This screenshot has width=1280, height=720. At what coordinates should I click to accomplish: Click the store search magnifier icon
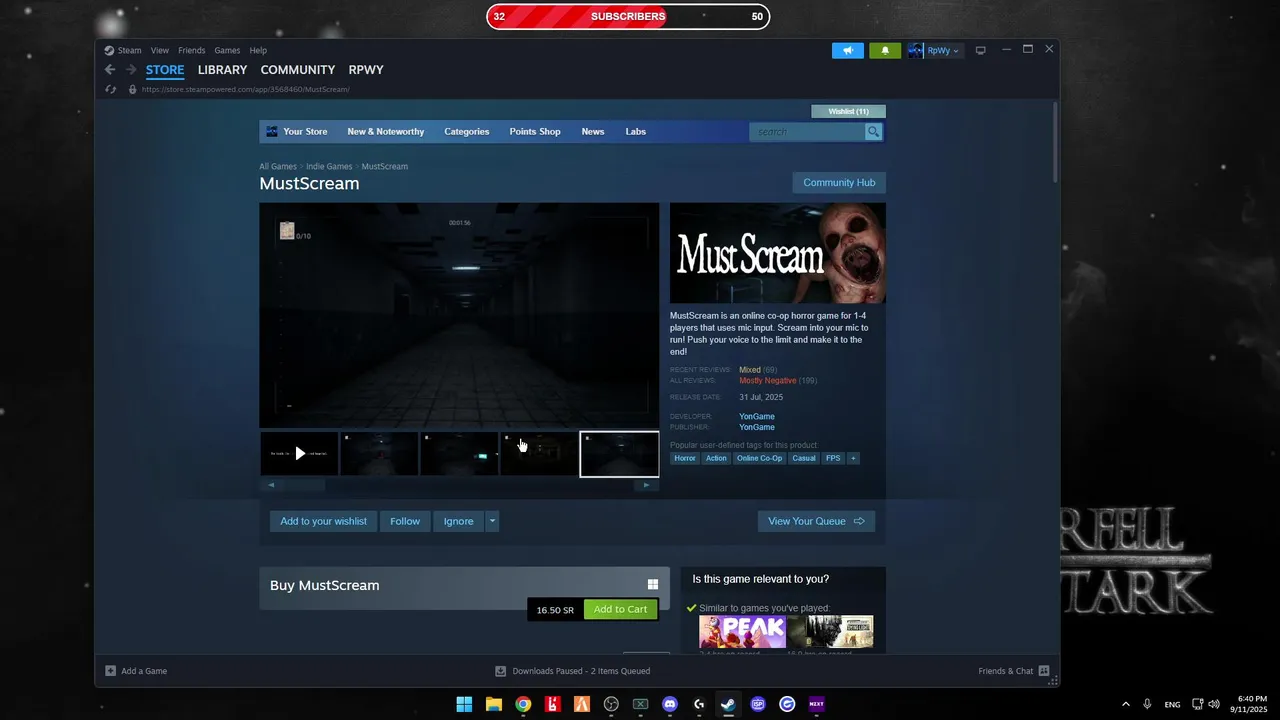pos(874,132)
